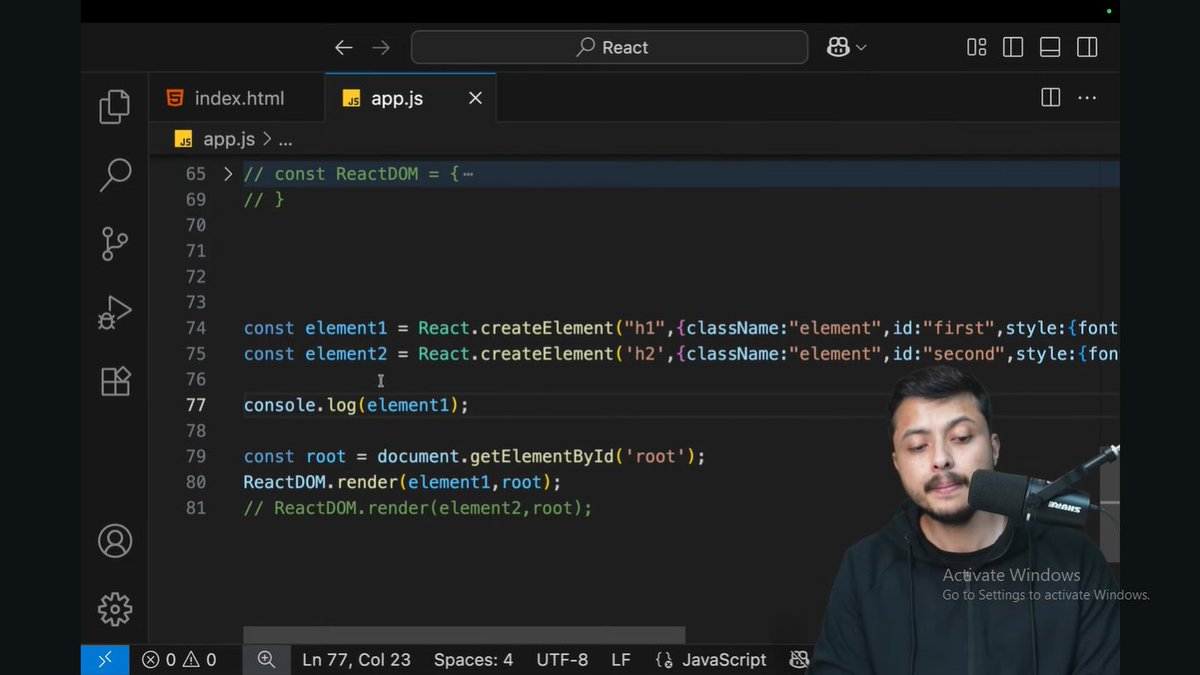
Task: Open remote window button in status bar
Action: click(x=105, y=660)
